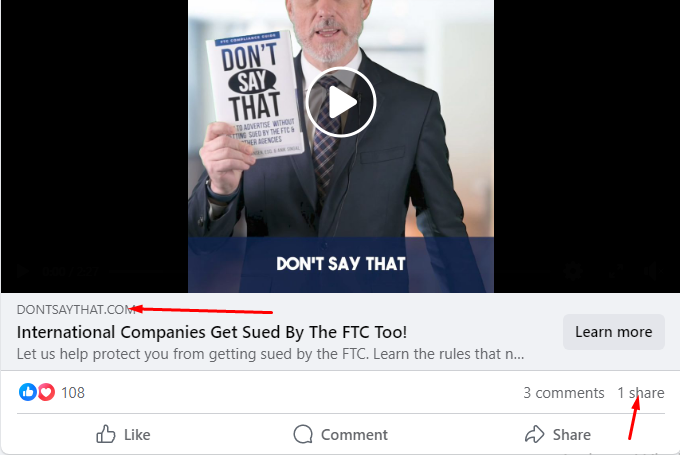Click the Learn more button

[x=613, y=332]
